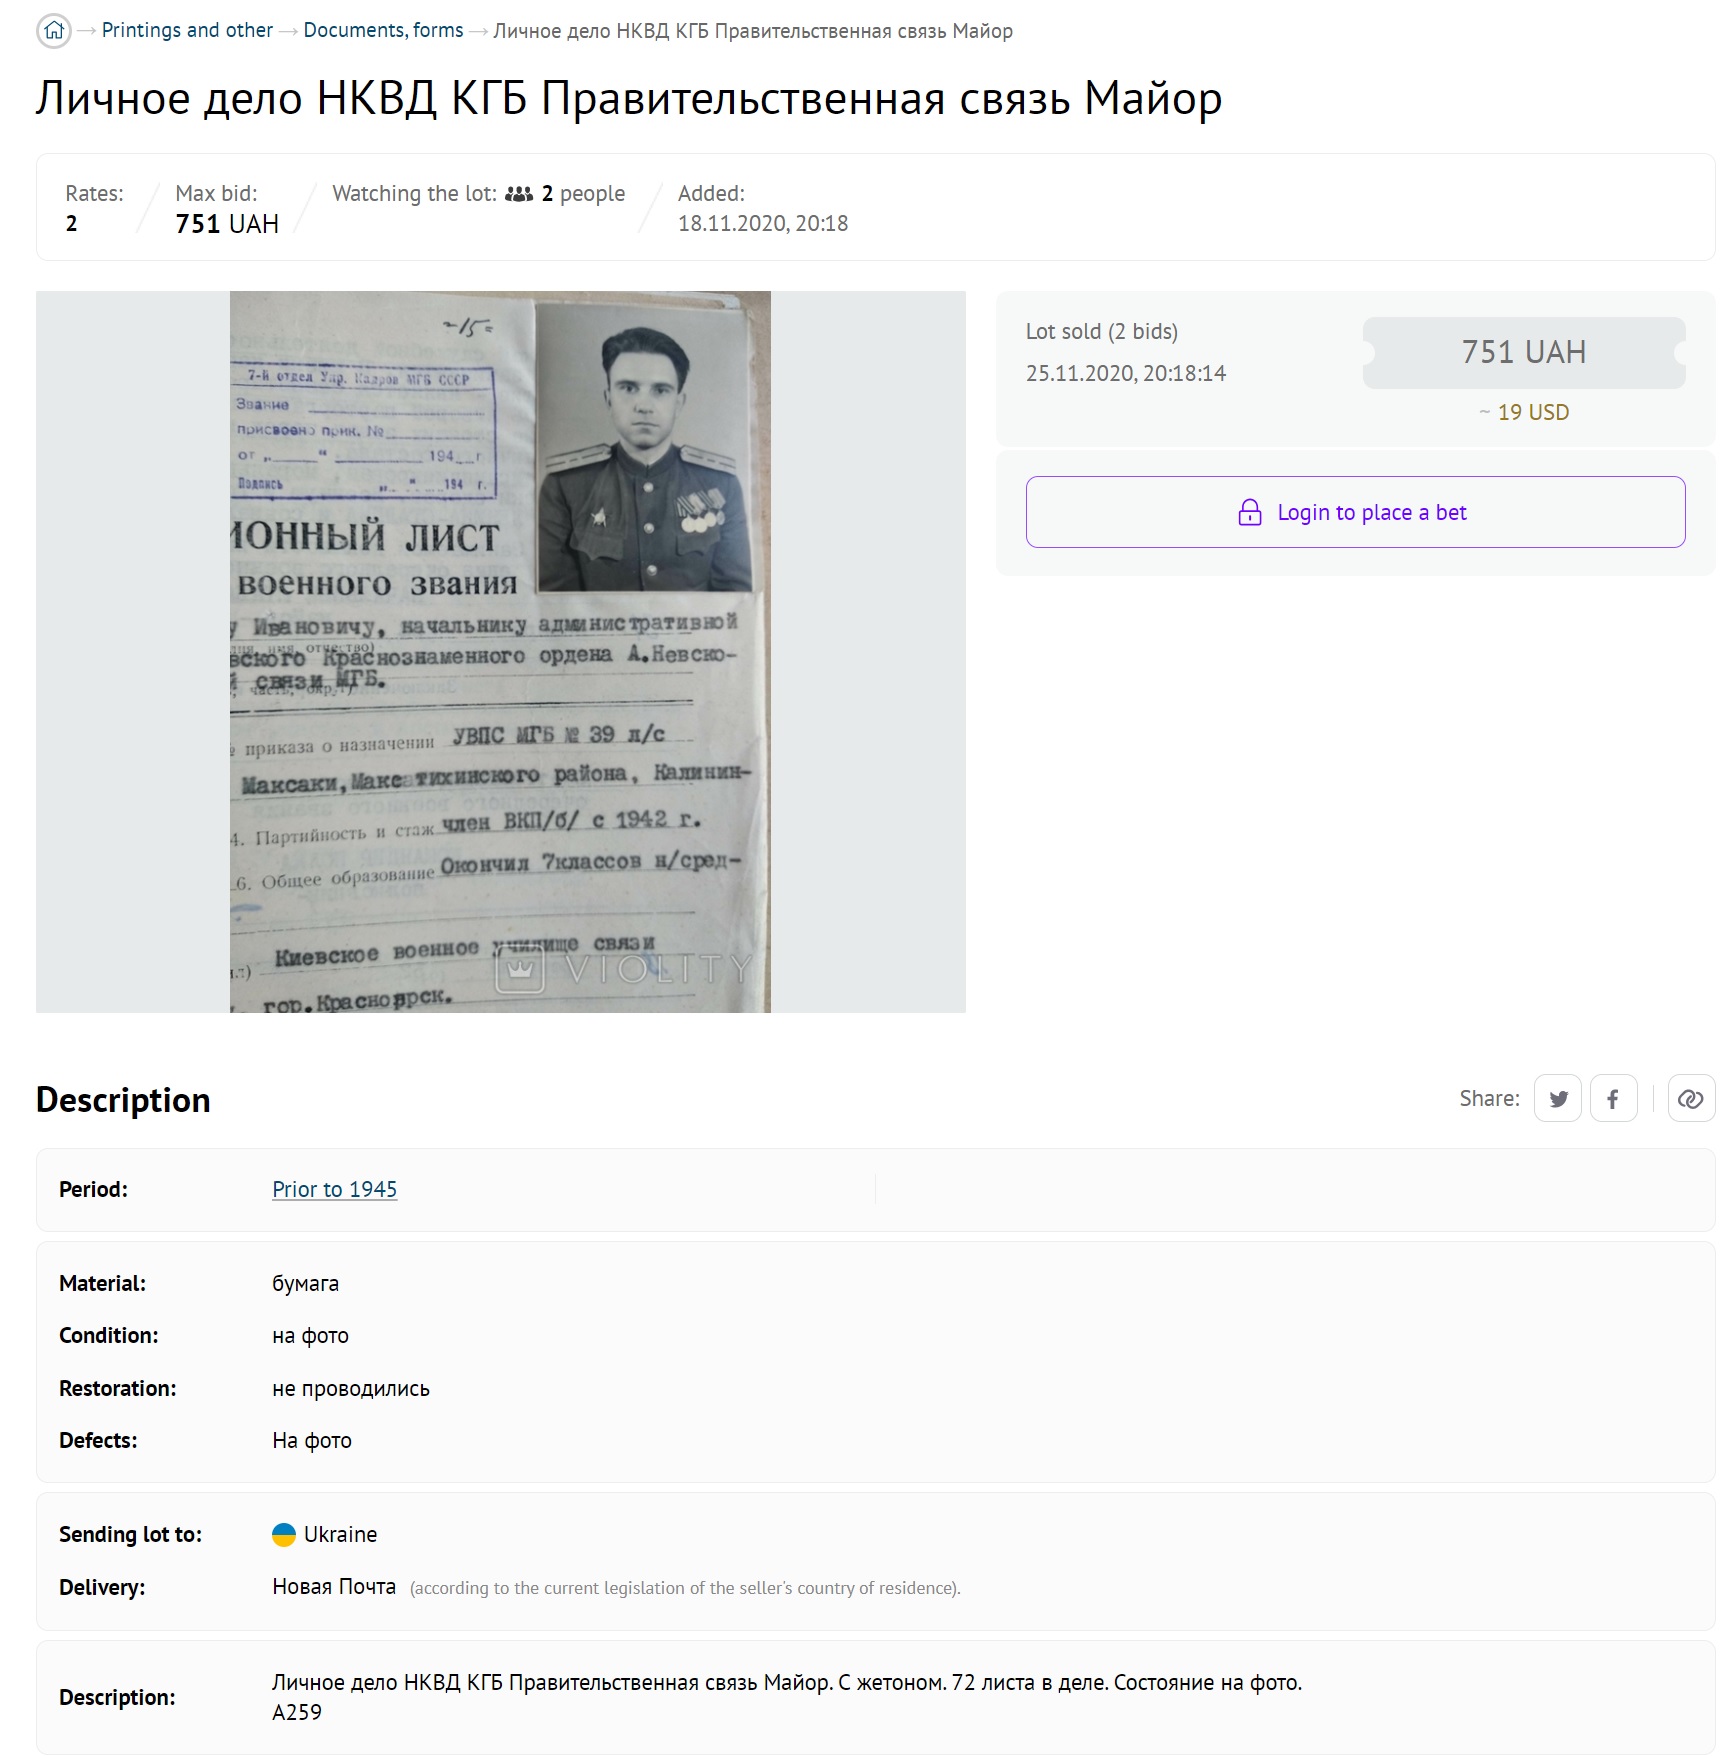
Task: Share lot on Facebook
Action: coord(1613,1099)
